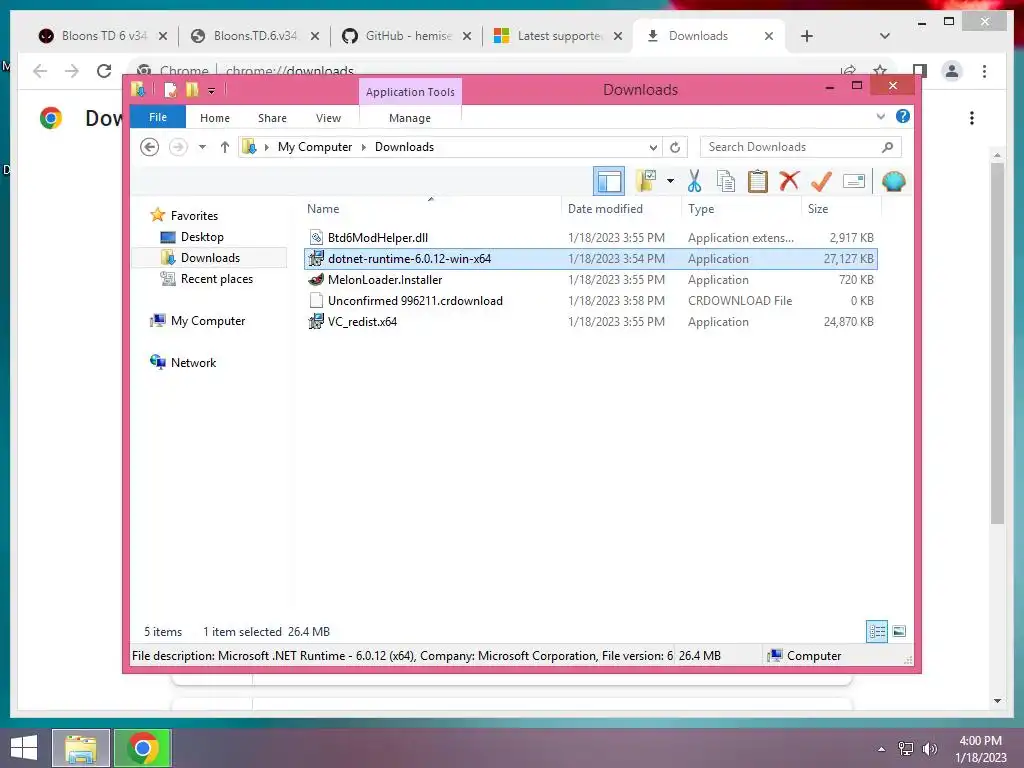Switch to the Bloons TD 6 v34 Chrome tab
This screenshot has width=1024, height=768.
[x=104, y=36]
